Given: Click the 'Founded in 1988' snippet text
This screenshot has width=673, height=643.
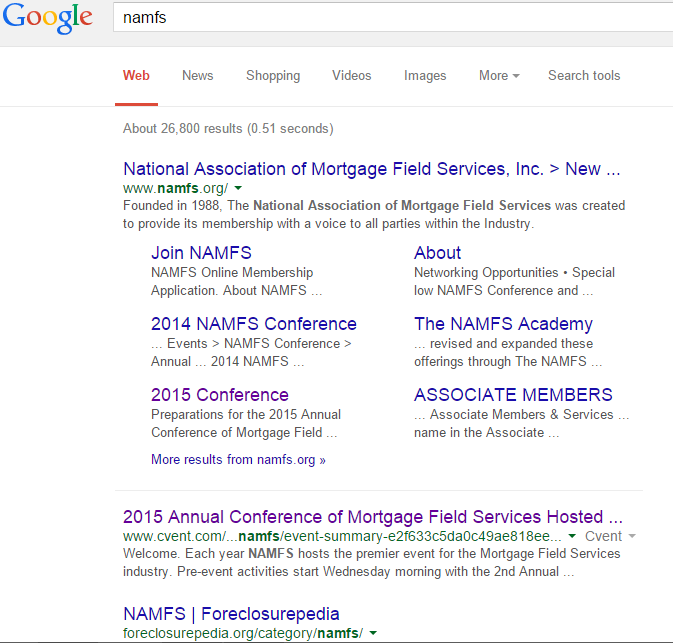Looking at the screenshot, I should 374,215.
